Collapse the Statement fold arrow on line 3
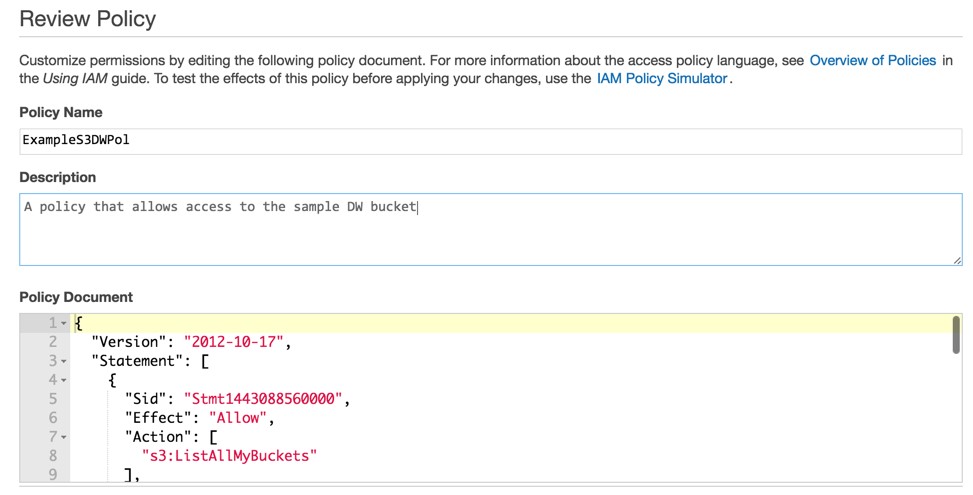 [64, 361]
